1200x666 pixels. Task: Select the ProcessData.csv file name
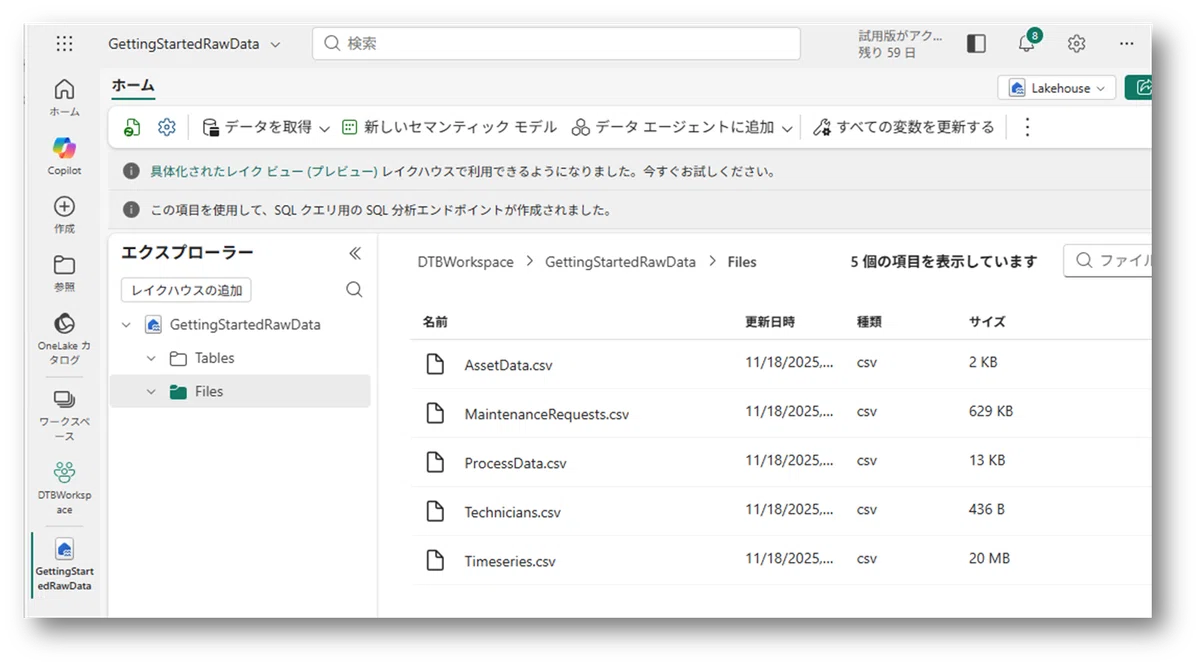515,463
